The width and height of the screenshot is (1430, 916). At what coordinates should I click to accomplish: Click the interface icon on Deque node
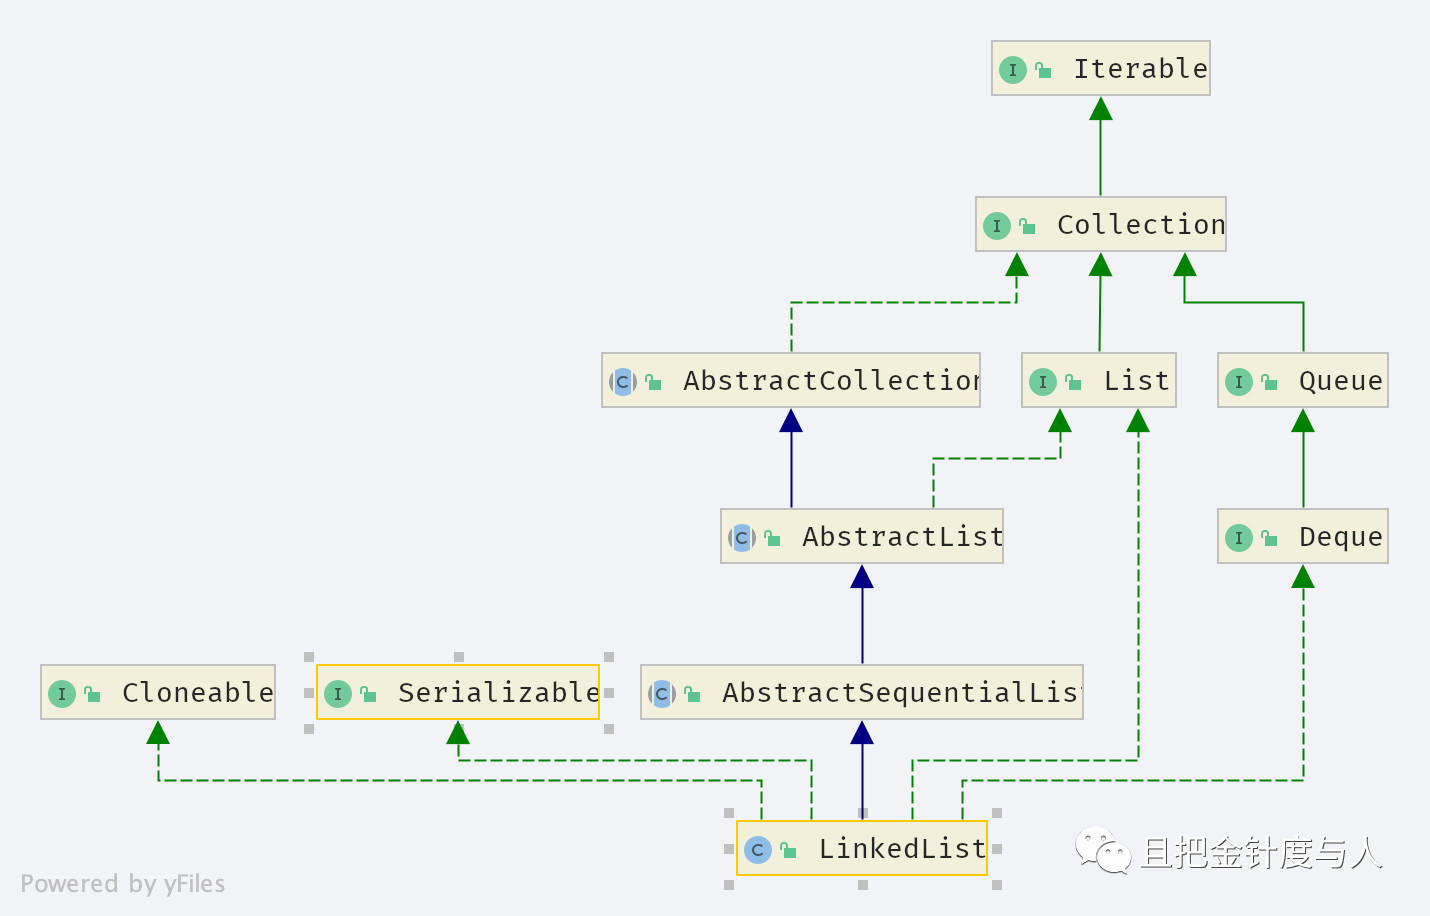click(x=1239, y=538)
